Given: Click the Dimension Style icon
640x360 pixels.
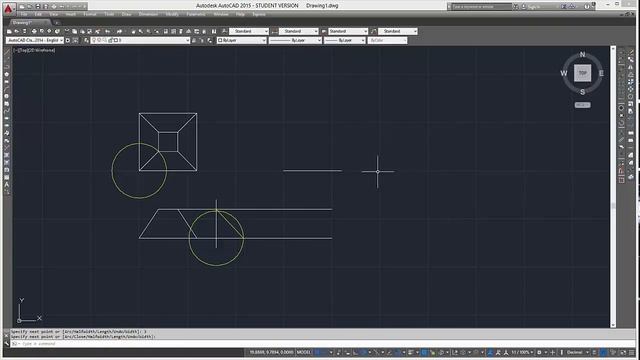Looking at the screenshot, I should point(274,31).
